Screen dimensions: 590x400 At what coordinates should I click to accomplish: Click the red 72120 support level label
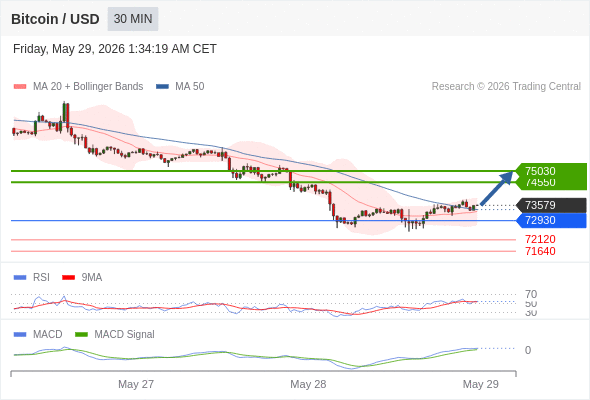[540, 239]
